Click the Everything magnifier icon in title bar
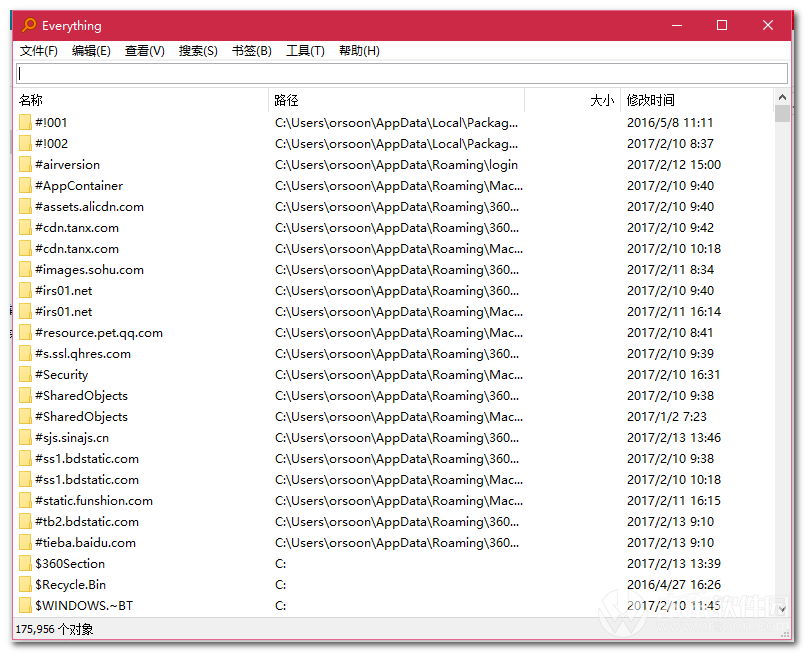This screenshot has width=805, height=653. pos(29,25)
